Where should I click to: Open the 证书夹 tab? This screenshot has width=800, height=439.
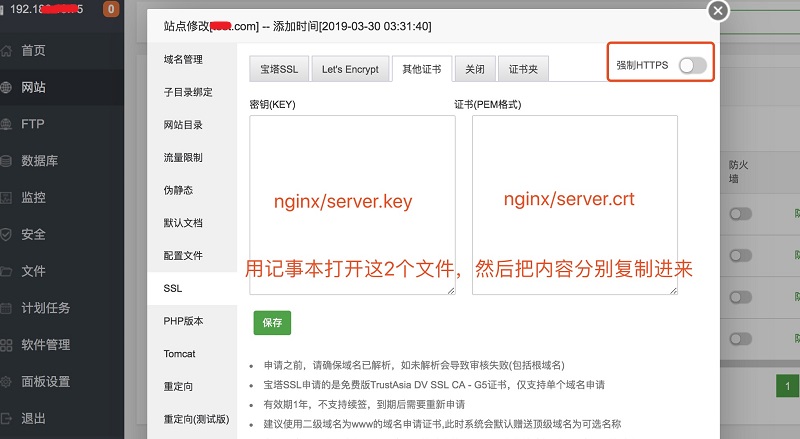(523, 69)
